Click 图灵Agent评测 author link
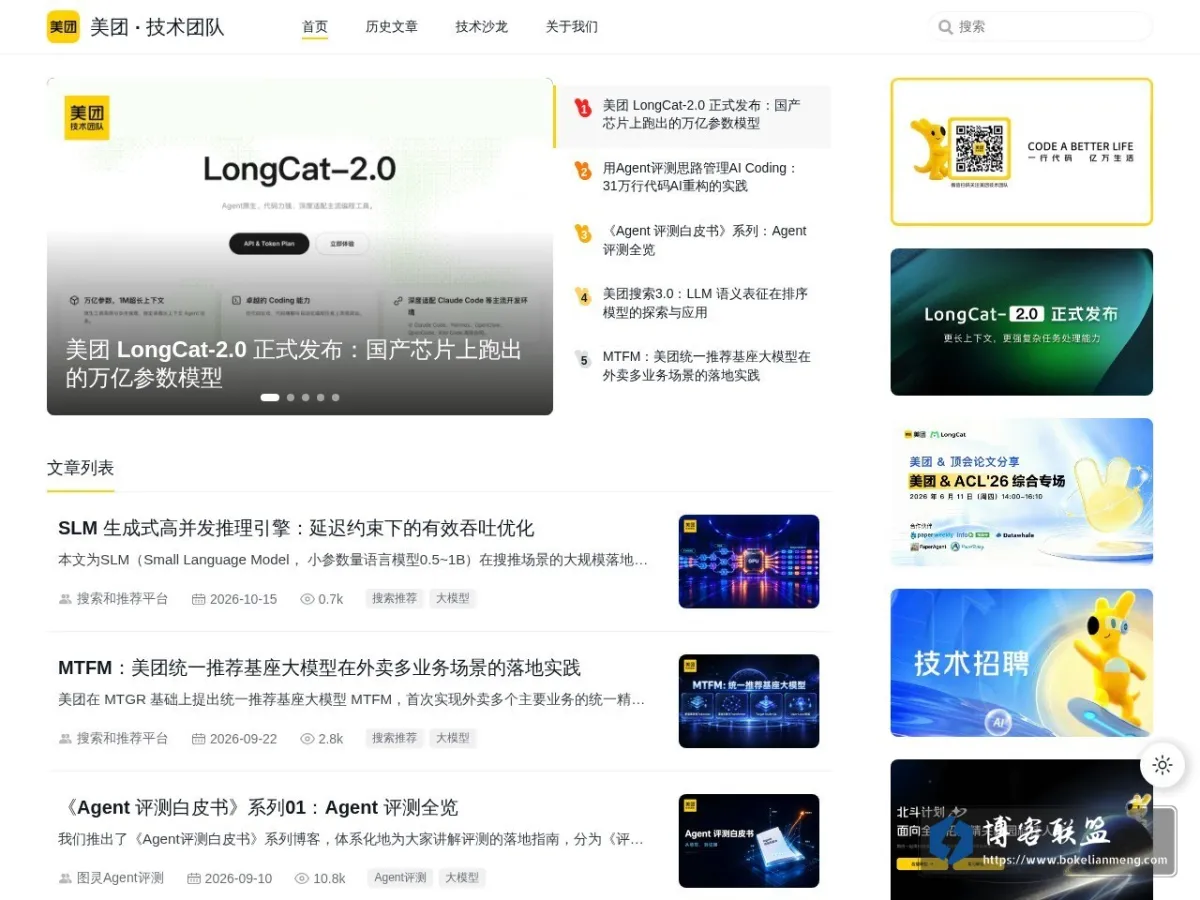1200x900 pixels. [x=120, y=879]
